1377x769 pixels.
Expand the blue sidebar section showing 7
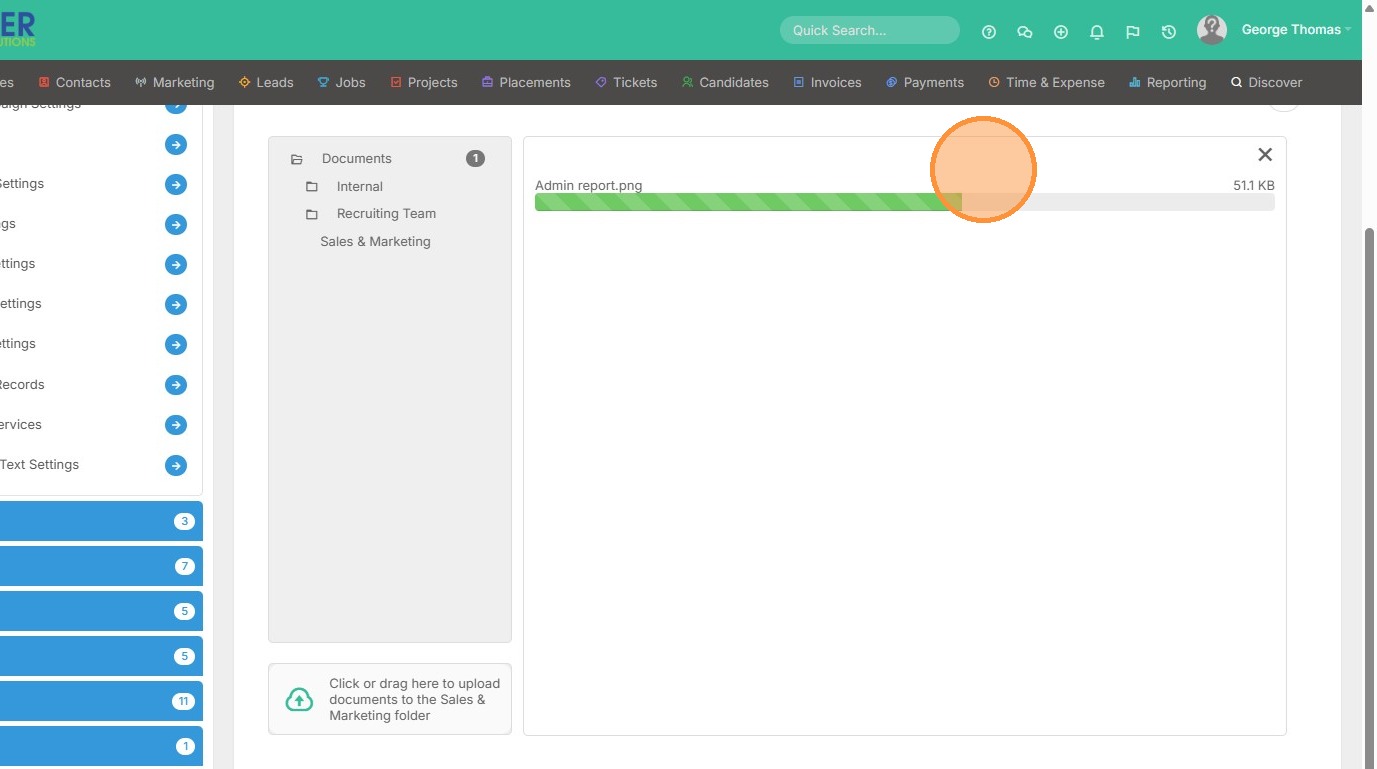(101, 566)
